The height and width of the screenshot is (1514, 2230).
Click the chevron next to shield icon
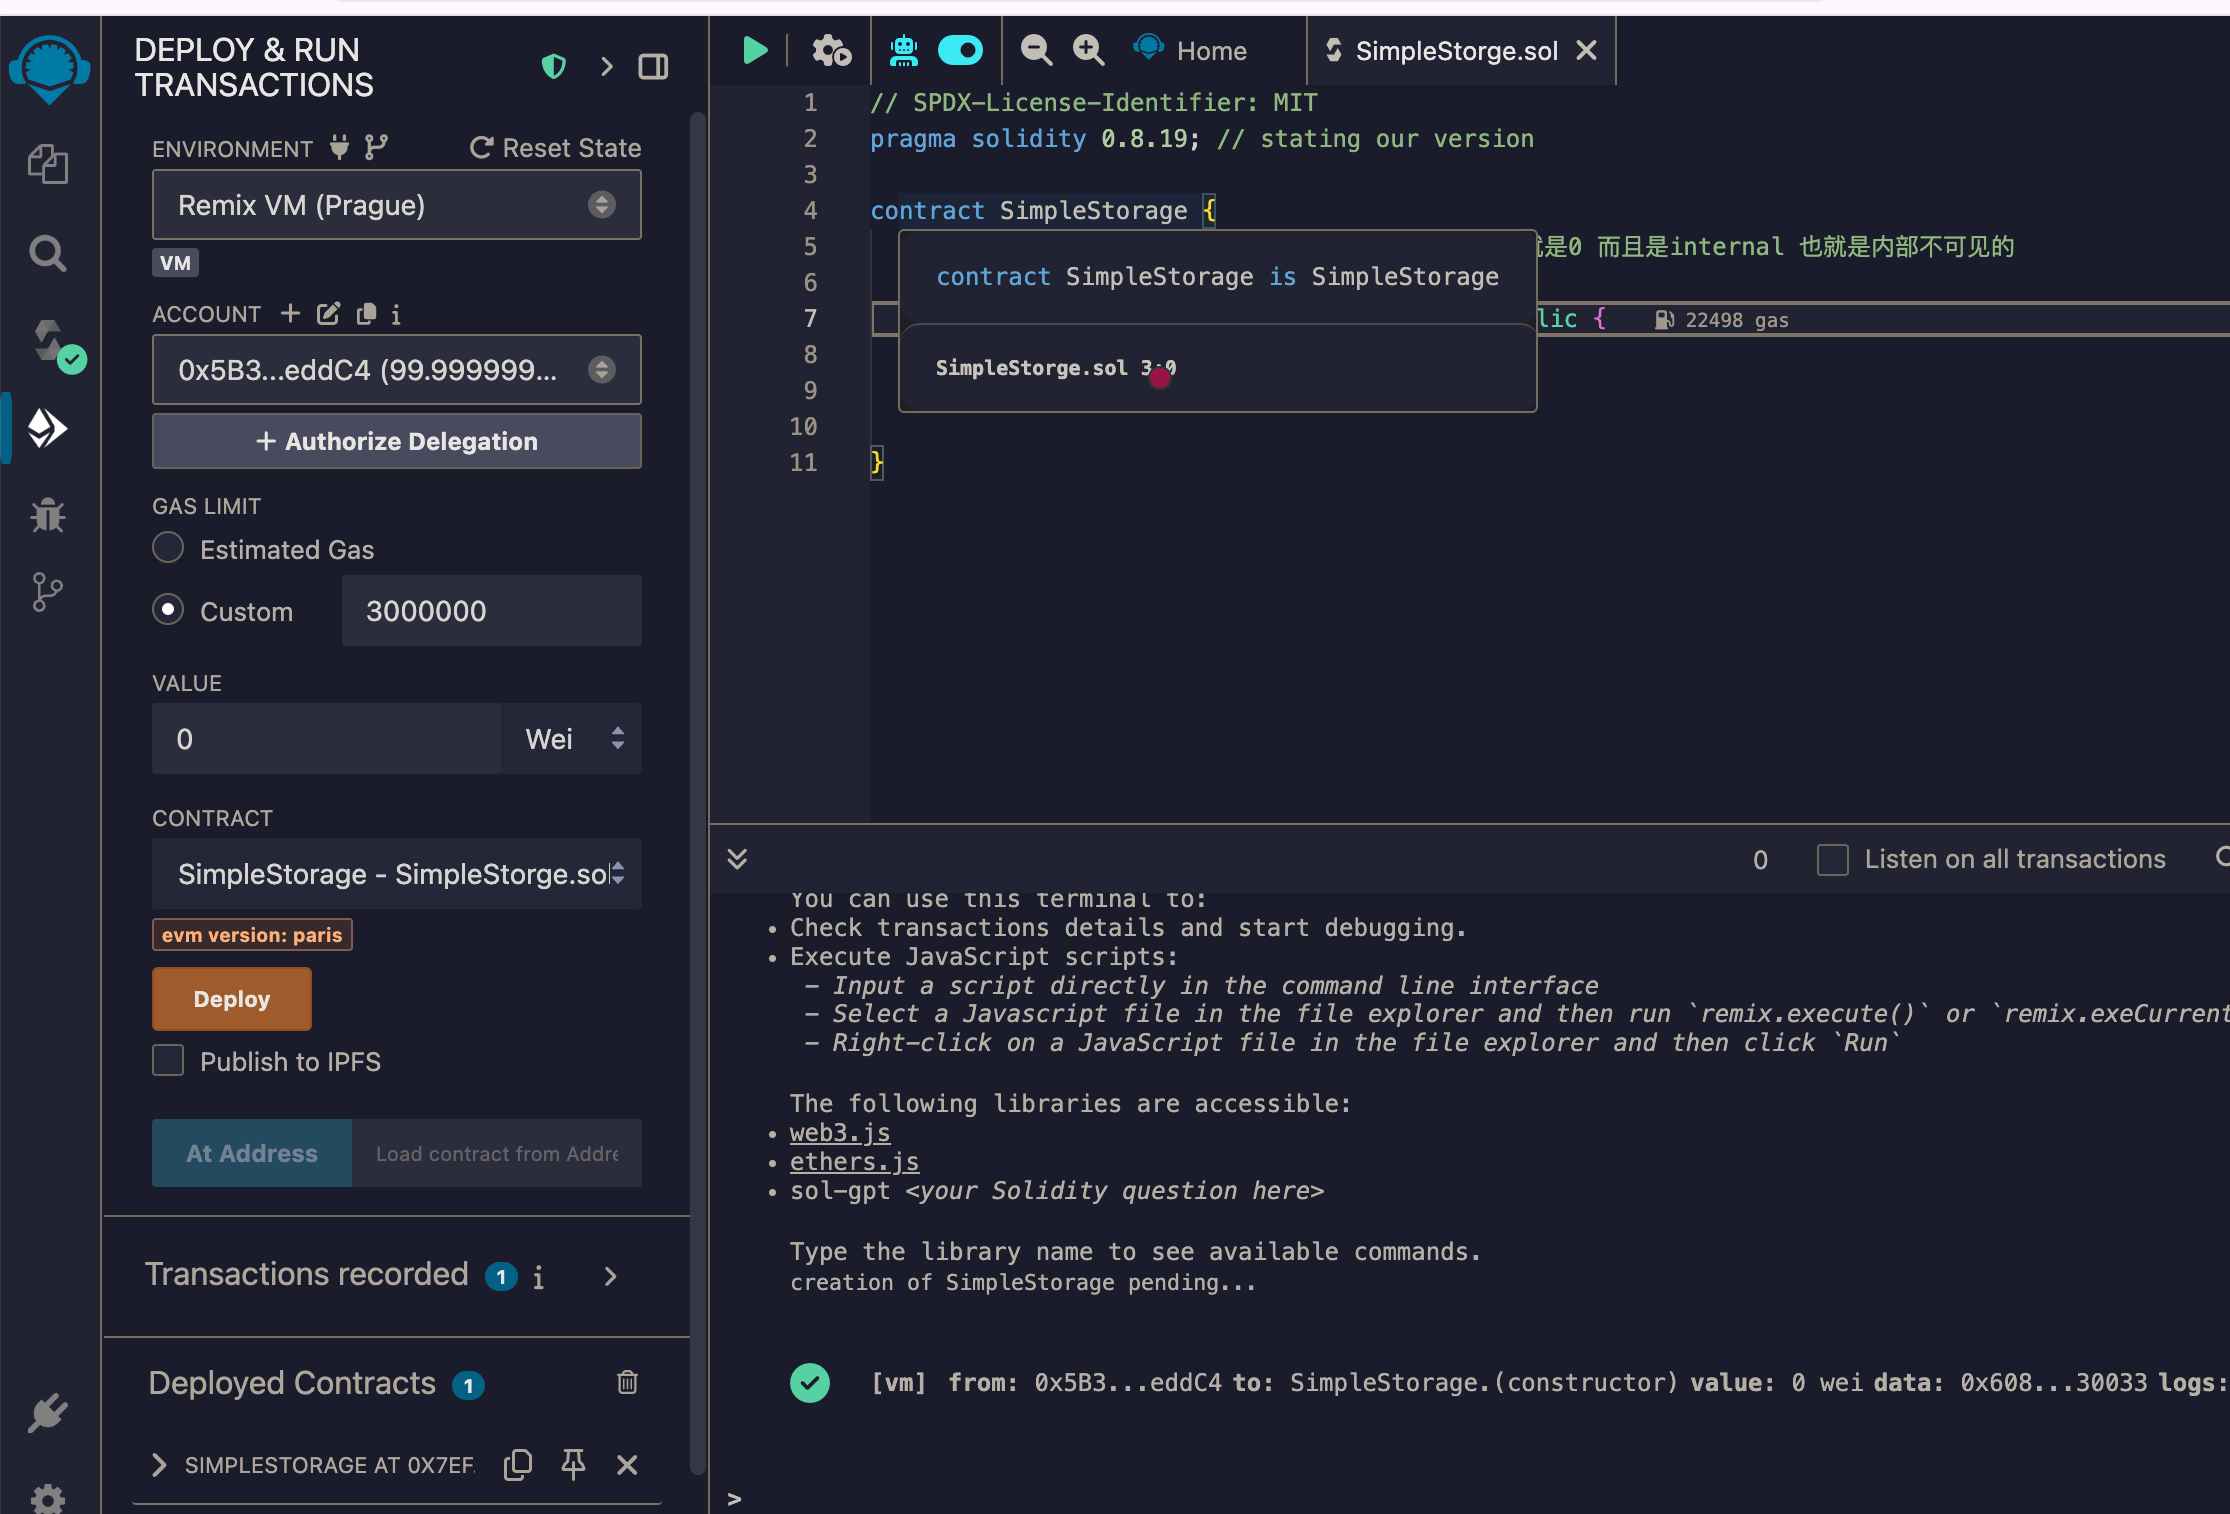pos(606,67)
